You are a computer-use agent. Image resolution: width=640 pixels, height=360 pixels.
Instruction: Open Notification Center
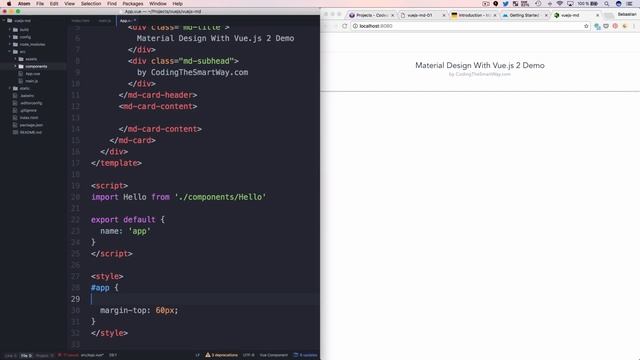629,4
